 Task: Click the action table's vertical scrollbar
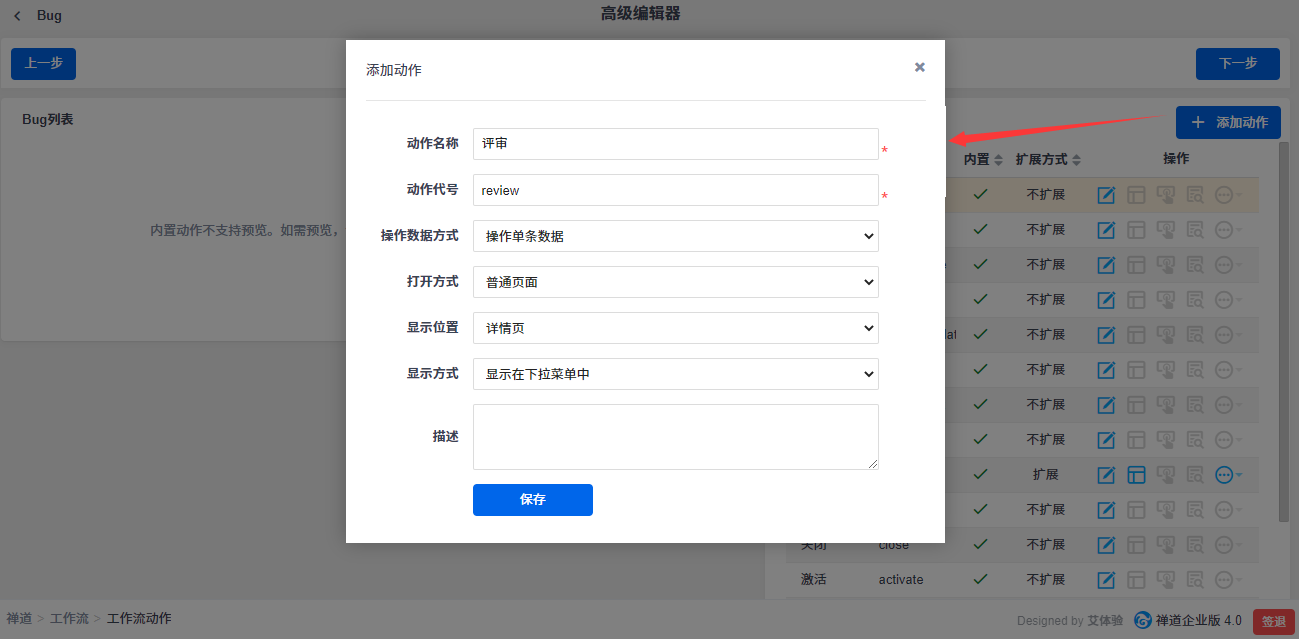[1284, 330]
